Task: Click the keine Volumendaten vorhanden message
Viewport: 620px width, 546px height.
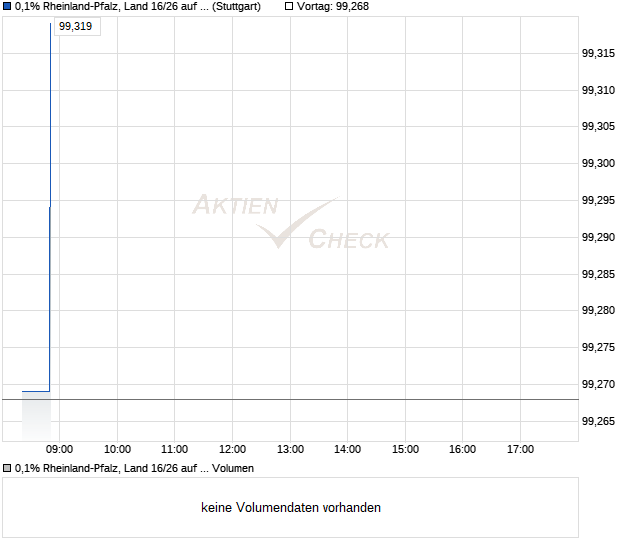Action: click(291, 508)
